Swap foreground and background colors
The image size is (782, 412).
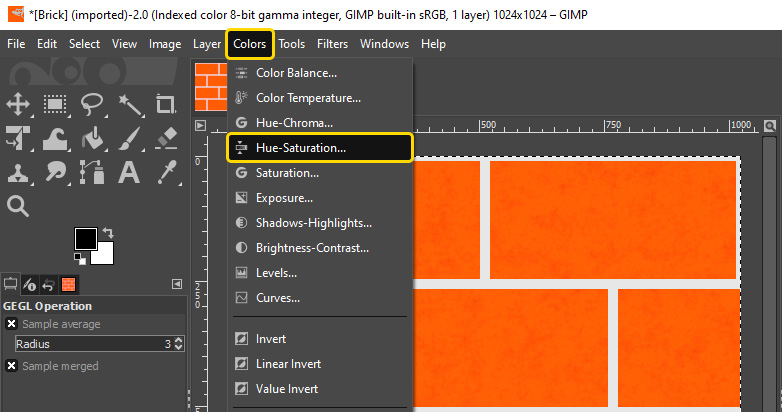pos(108,232)
